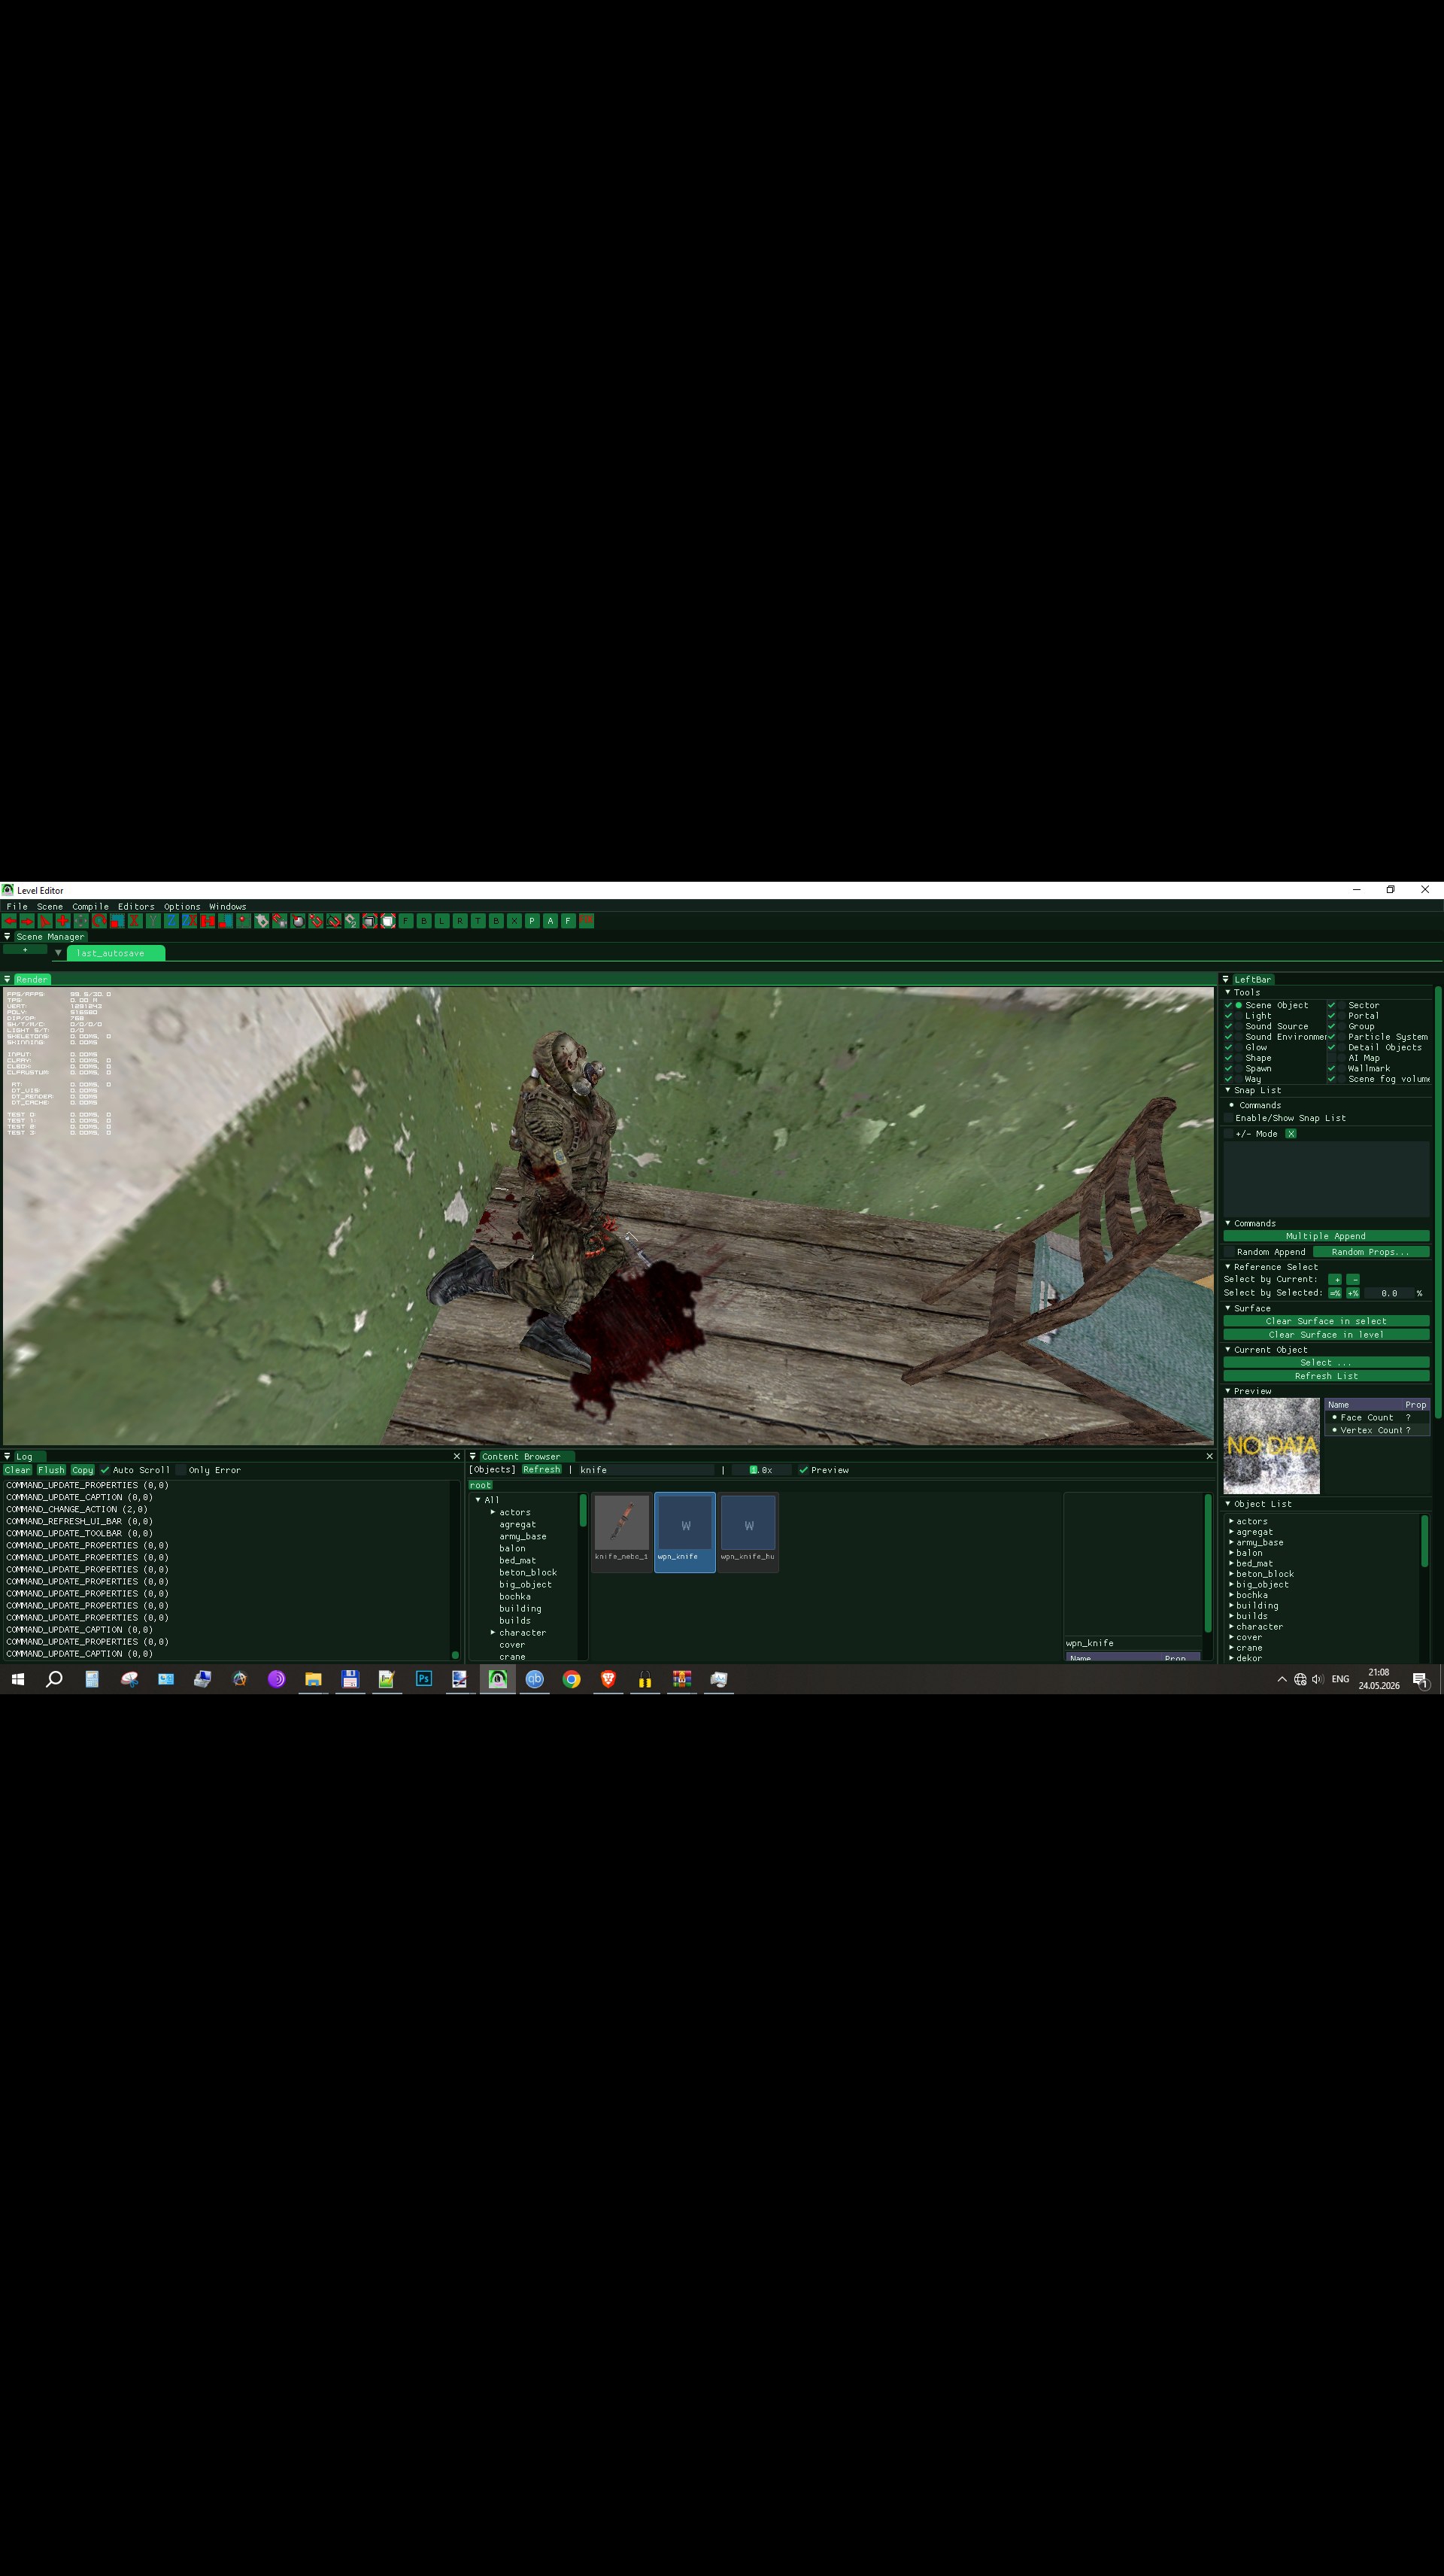1444x2576 pixels.
Task: Toggle visibility checkbox for Light
Action: tap(1228, 1015)
